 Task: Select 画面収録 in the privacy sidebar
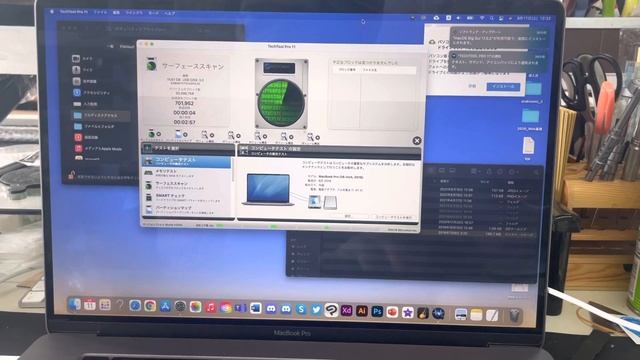(x=86, y=138)
